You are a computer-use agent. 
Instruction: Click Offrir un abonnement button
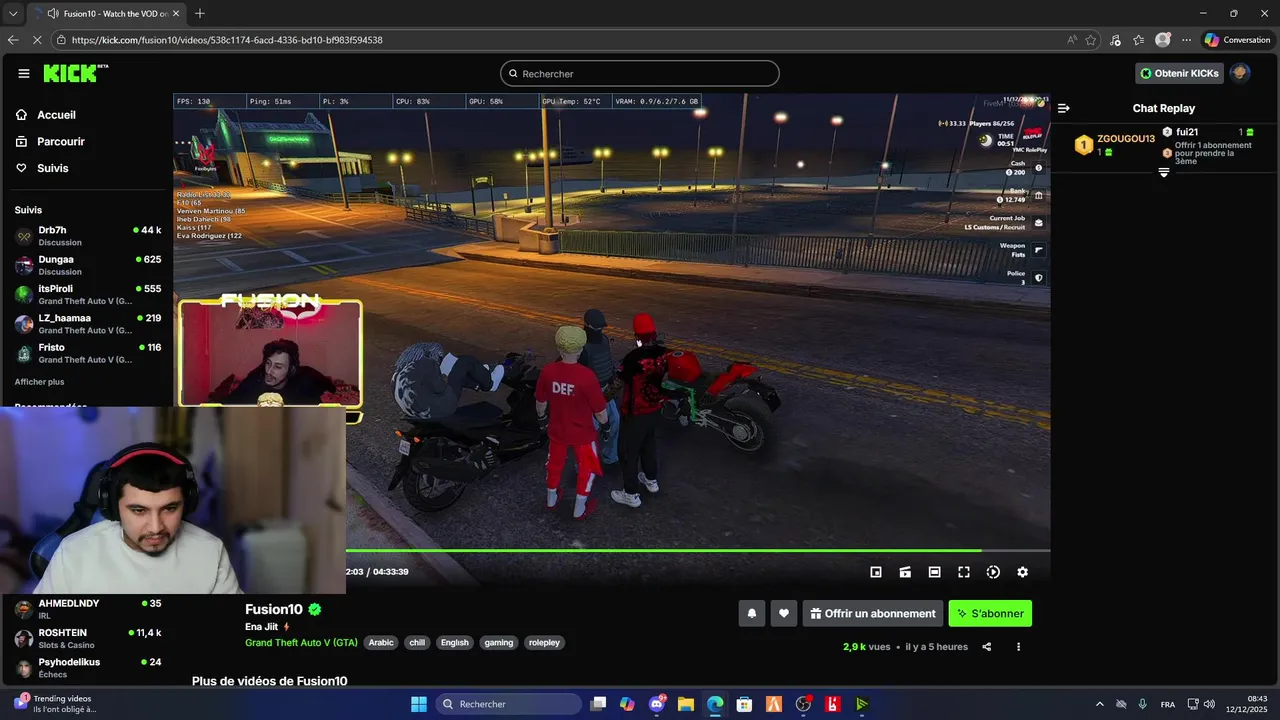pyautogui.click(x=873, y=613)
